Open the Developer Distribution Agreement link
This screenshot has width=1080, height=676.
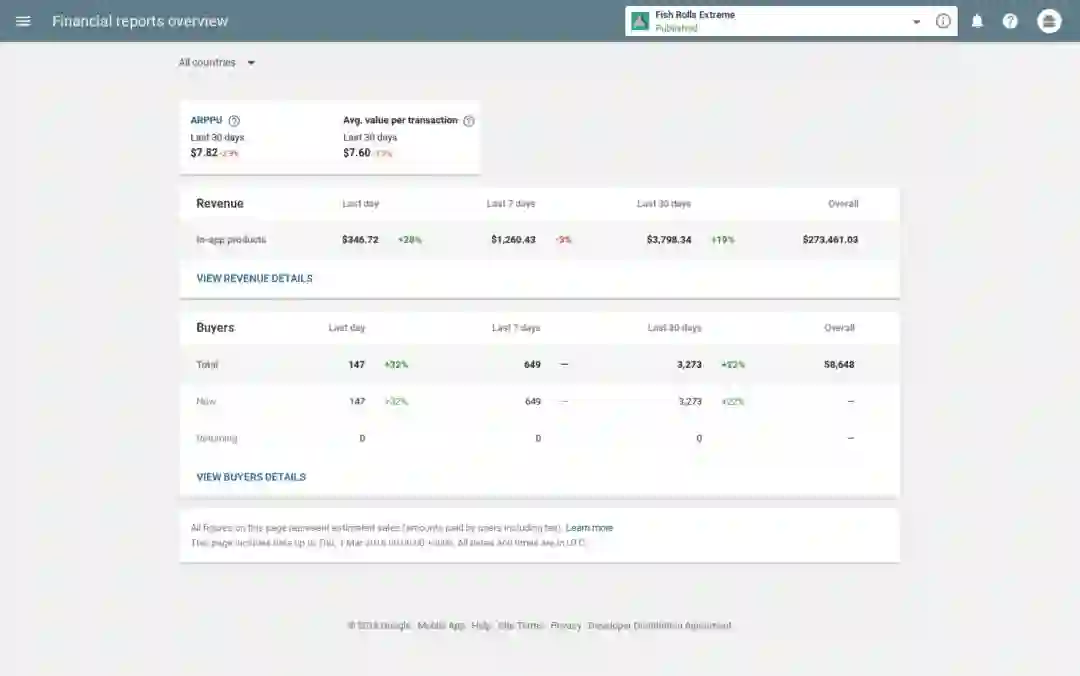click(659, 626)
